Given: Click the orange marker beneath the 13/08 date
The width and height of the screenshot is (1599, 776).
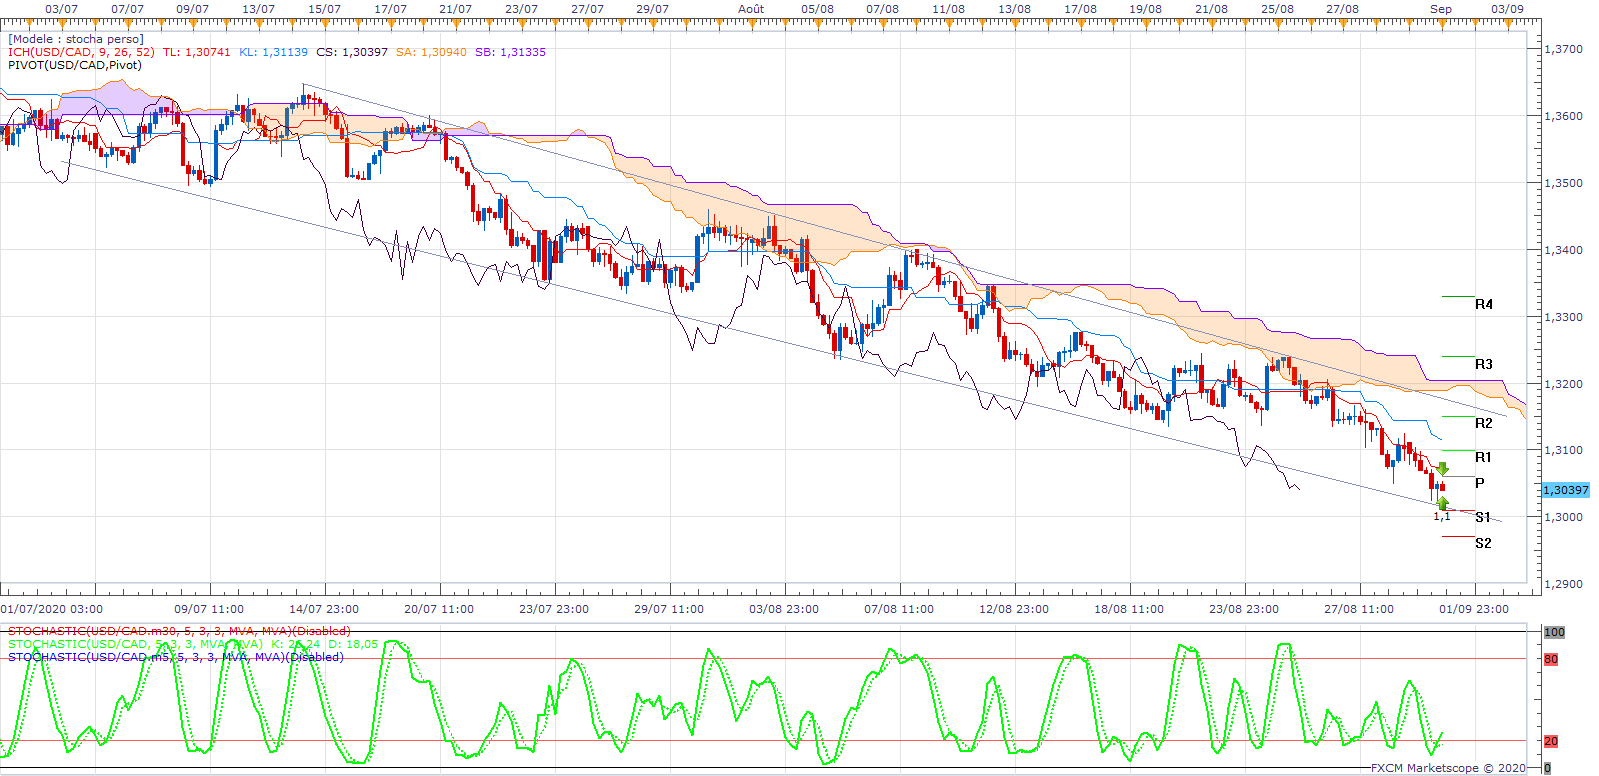Looking at the screenshot, I should coord(1013,25).
